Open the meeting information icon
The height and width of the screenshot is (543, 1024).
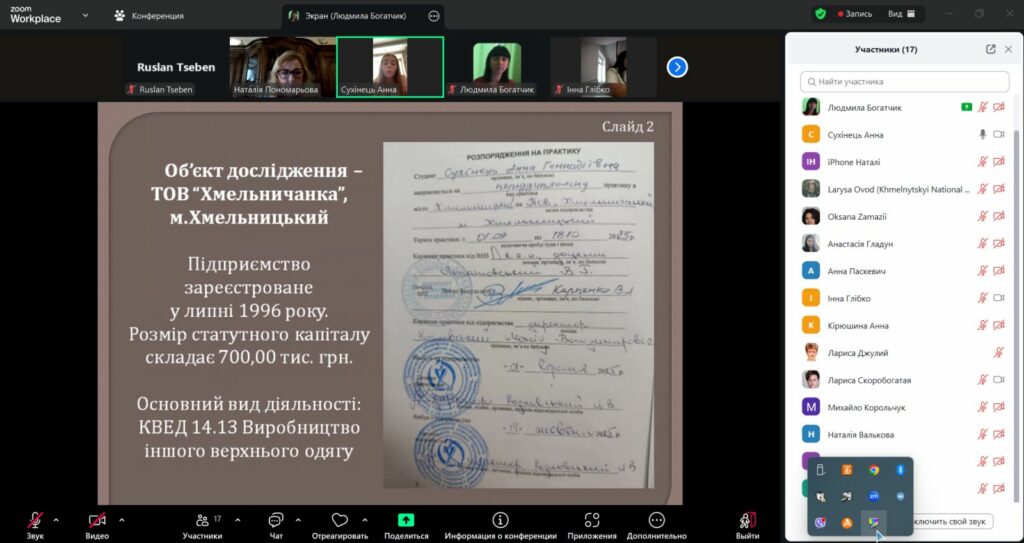pyautogui.click(x=500, y=520)
